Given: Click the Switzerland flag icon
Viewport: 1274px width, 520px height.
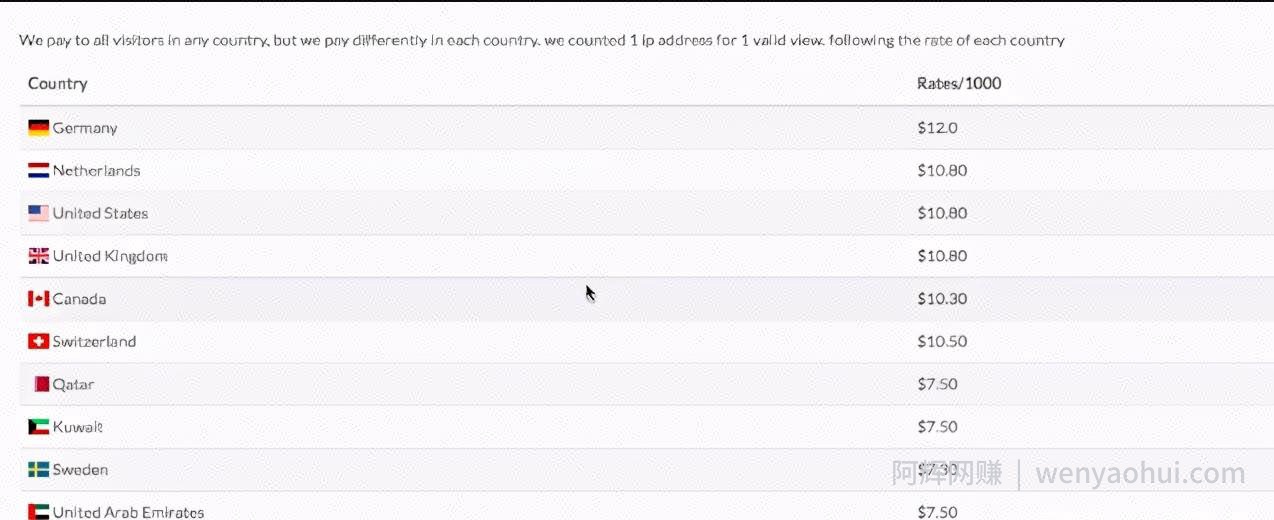Looking at the screenshot, I should pyautogui.click(x=38, y=341).
